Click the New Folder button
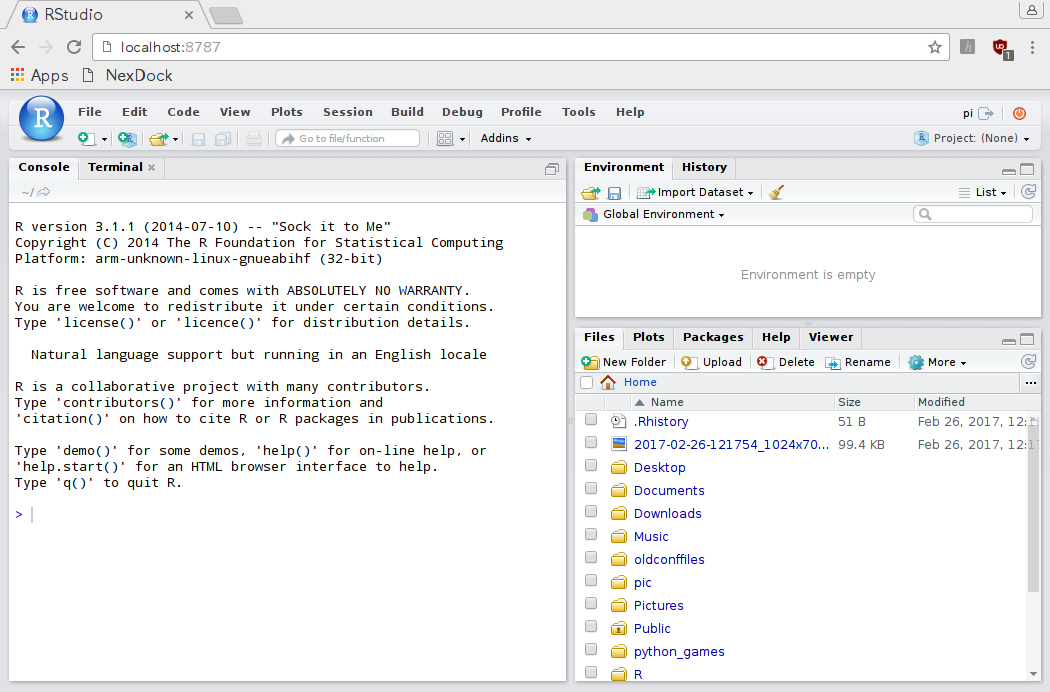1050x692 pixels. pyautogui.click(x=624, y=362)
